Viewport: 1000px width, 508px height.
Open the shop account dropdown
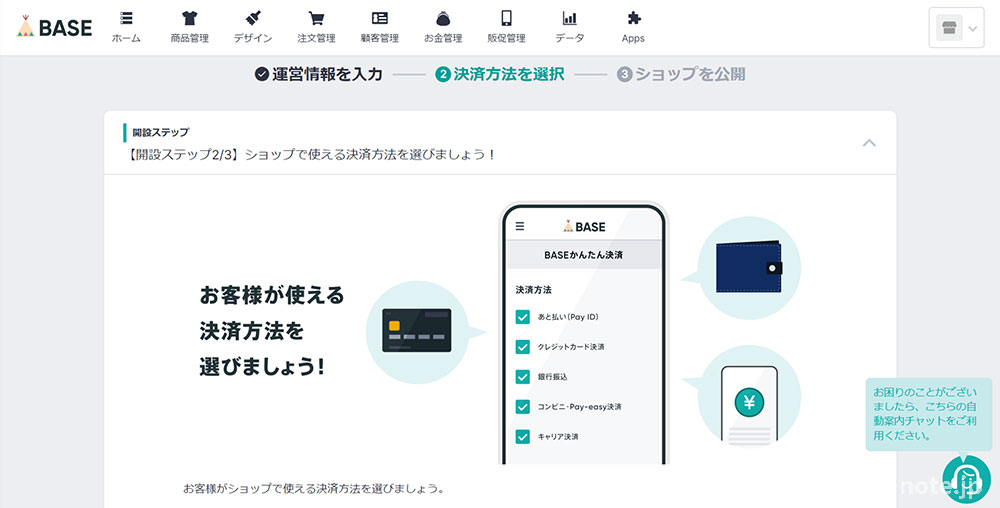pyautogui.click(x=956, y=28)
